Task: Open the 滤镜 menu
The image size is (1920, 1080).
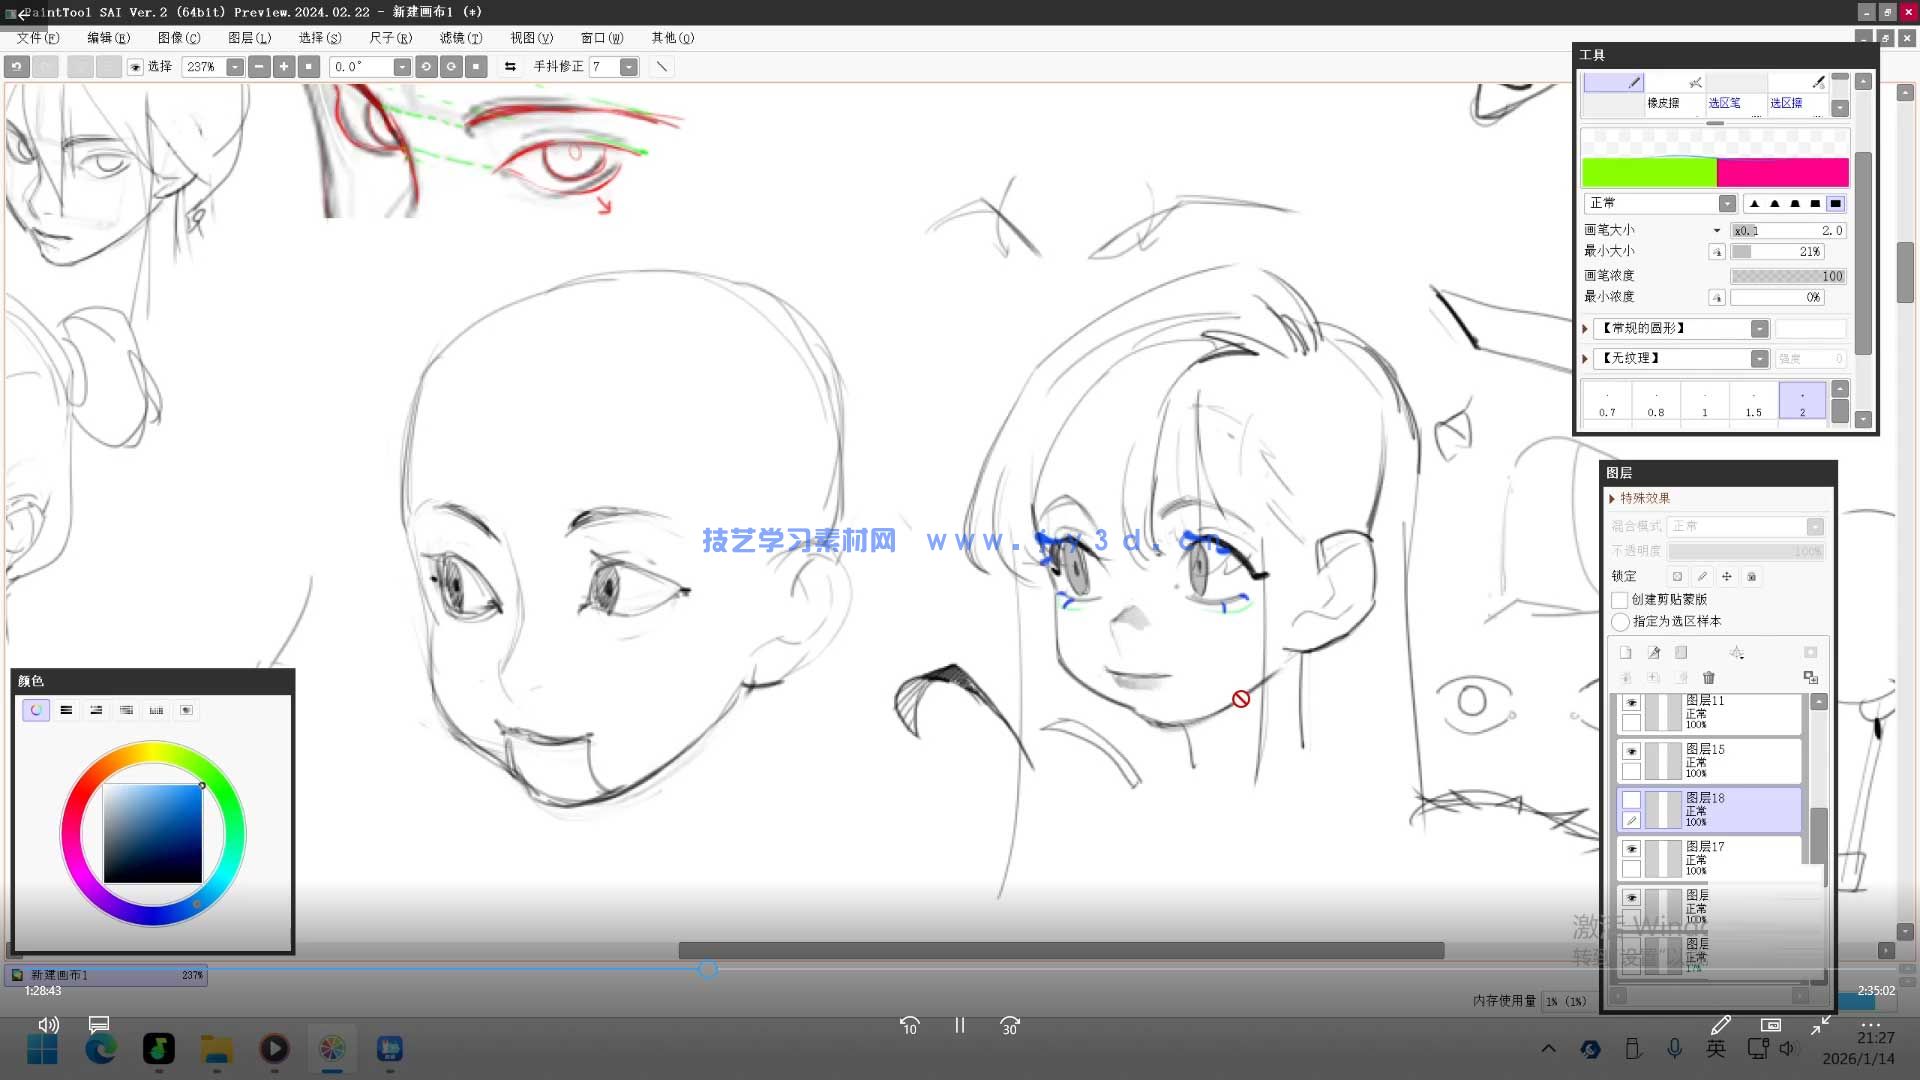Action: click(460, 38)
